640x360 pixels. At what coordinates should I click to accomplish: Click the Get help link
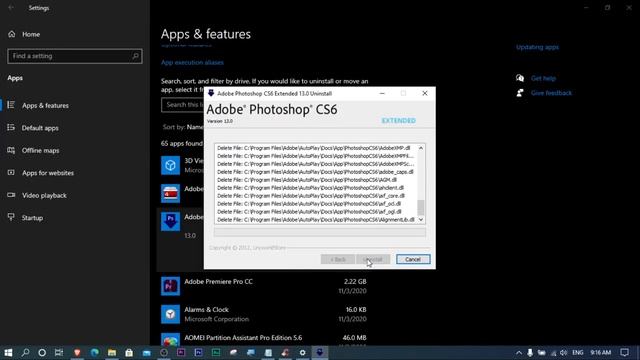tap(543, 78)
